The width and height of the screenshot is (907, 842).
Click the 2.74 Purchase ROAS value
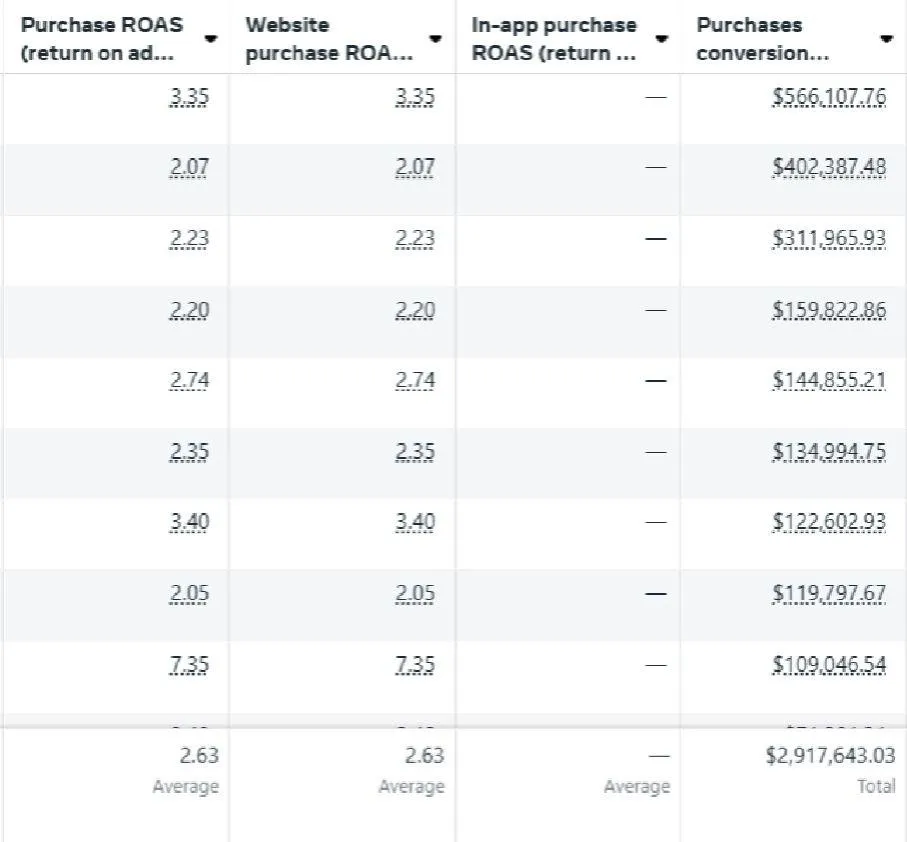[189, 381]
